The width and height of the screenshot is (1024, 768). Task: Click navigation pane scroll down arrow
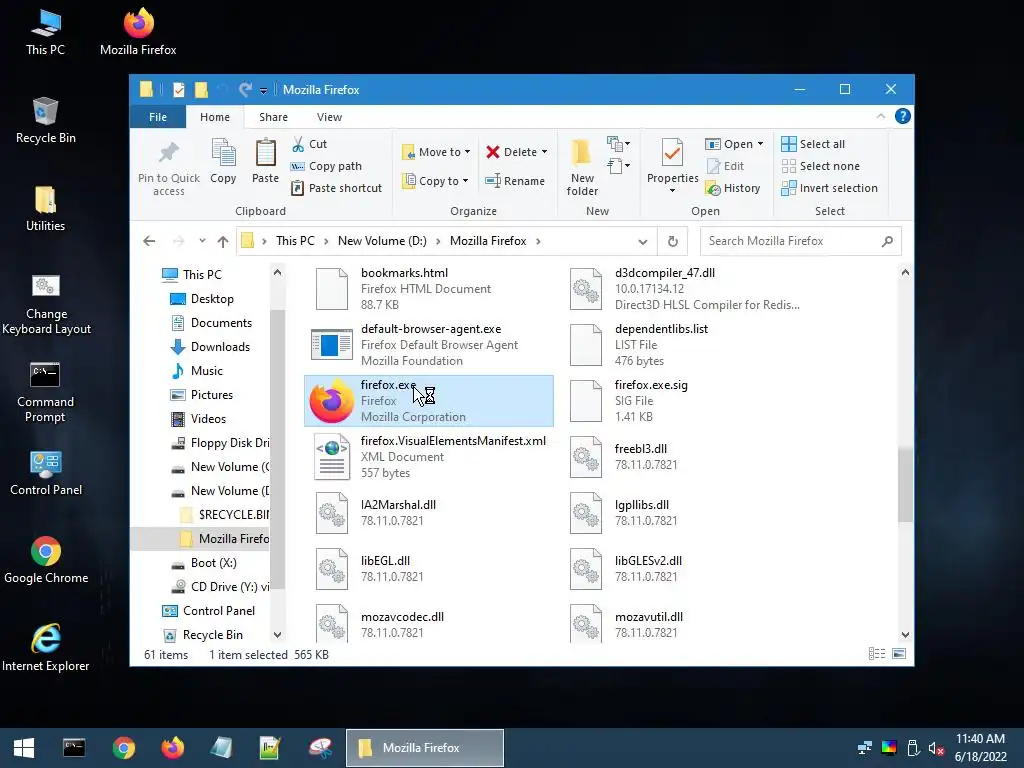coord(277,635)
